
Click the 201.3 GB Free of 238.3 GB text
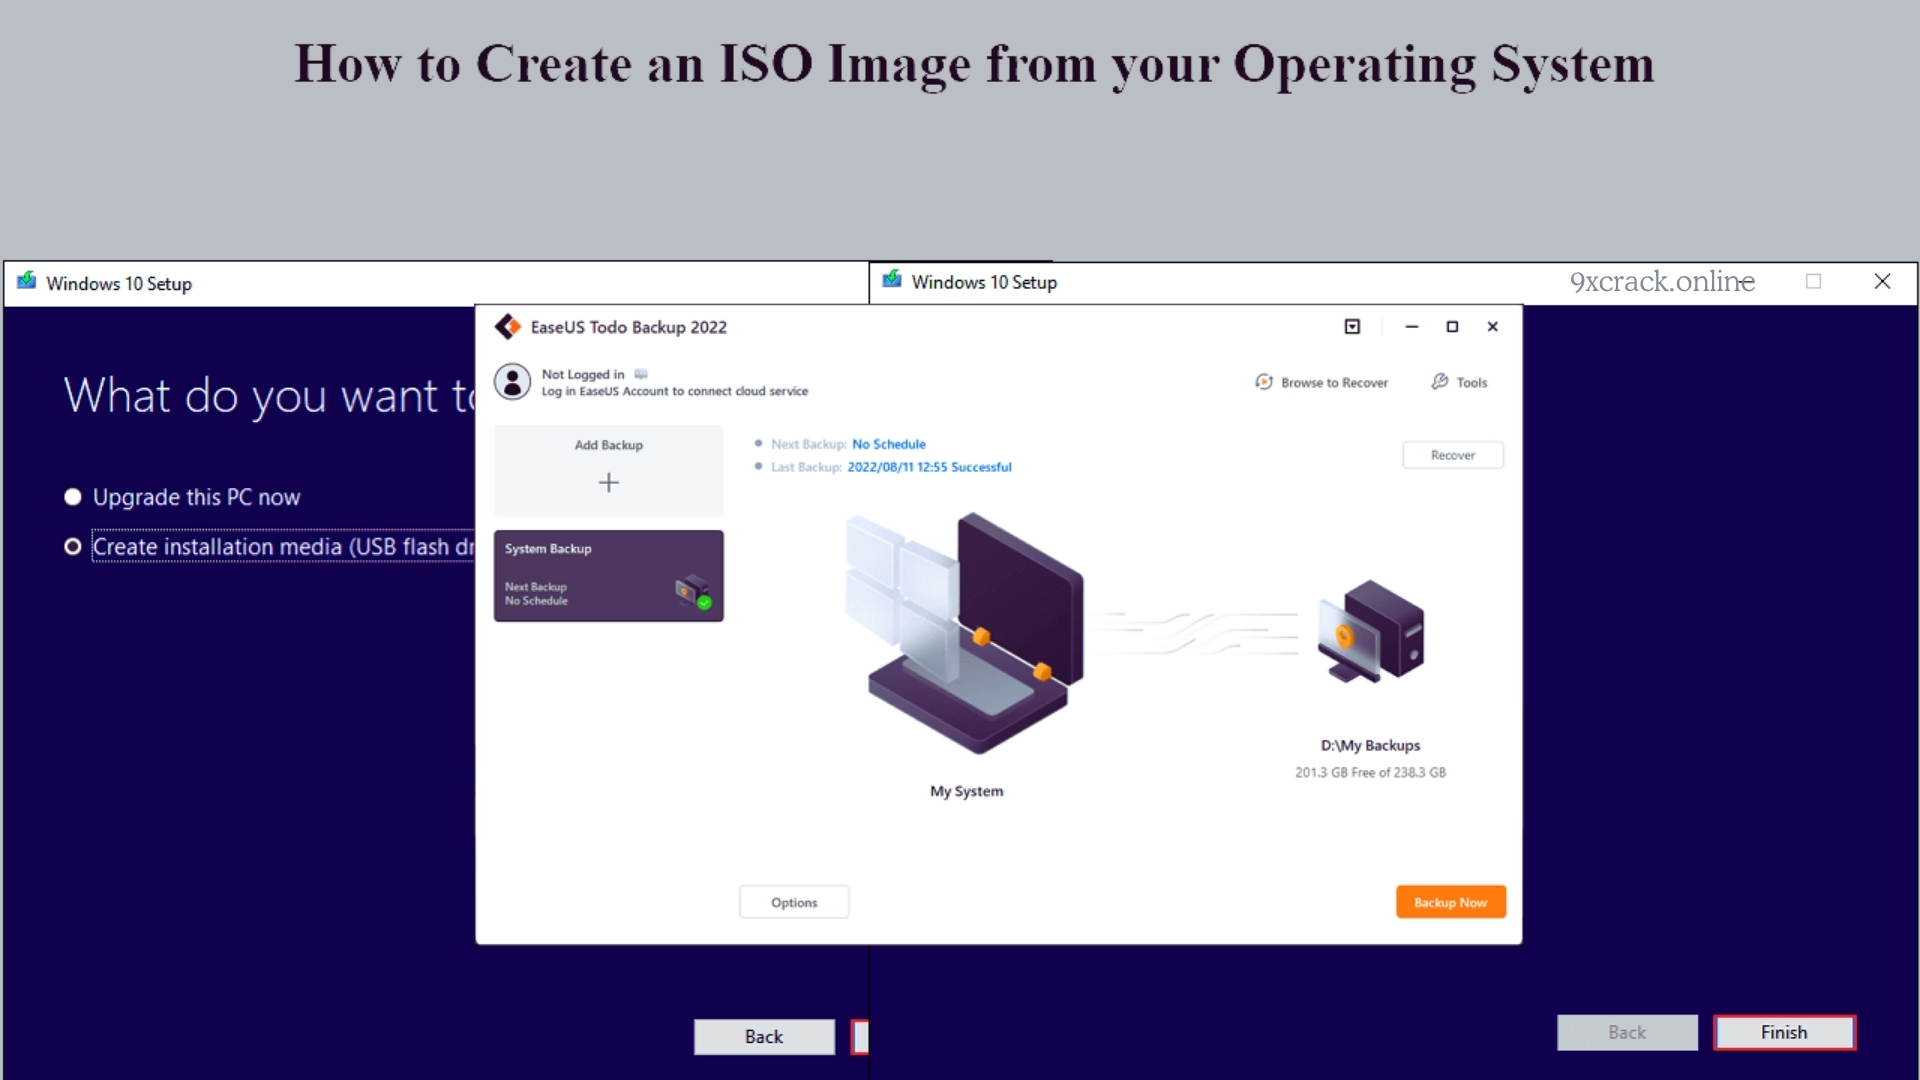1370,773
